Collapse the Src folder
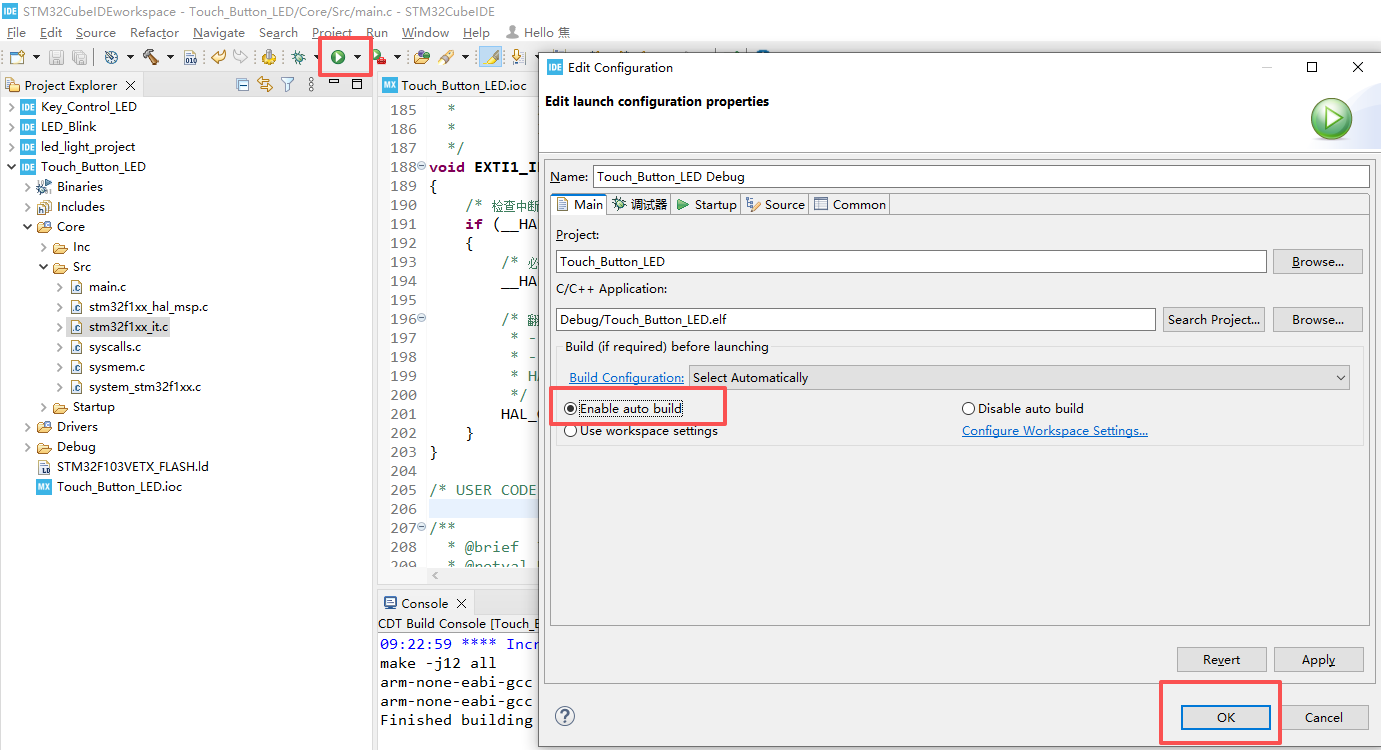The image size is (1381, 750). (x=43, y=267)
